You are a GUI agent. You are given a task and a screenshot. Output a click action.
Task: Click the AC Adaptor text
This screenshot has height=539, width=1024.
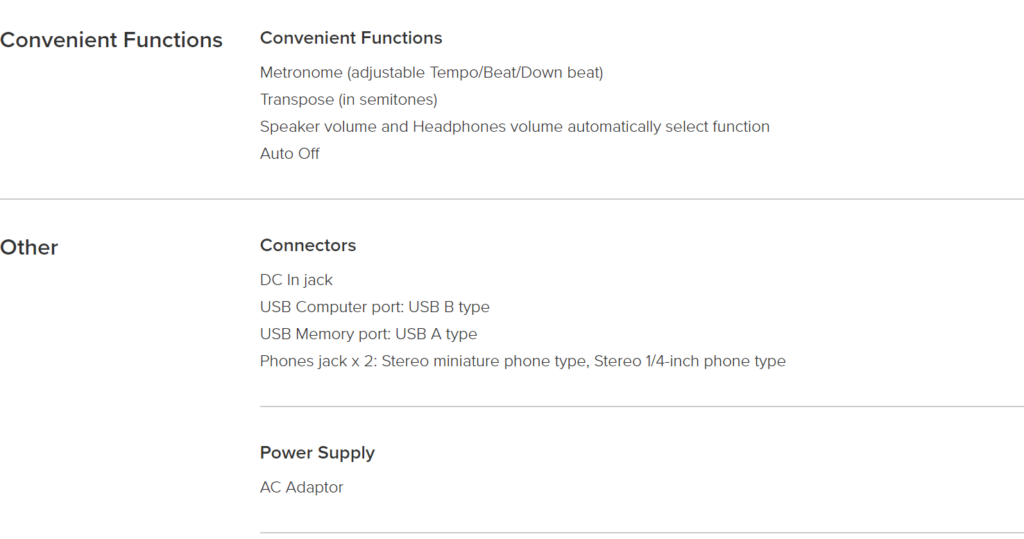pos(301,487)
